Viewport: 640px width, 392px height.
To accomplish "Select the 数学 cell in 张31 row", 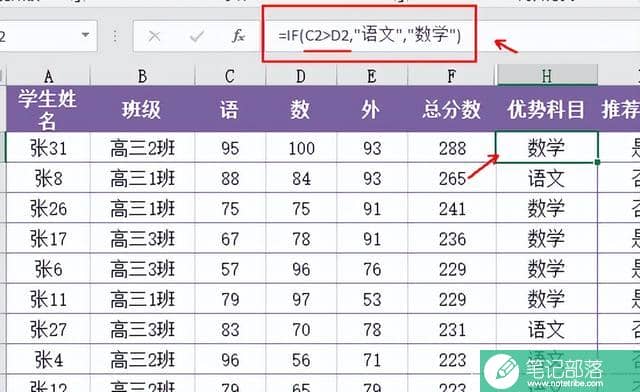I will (547, 147).
